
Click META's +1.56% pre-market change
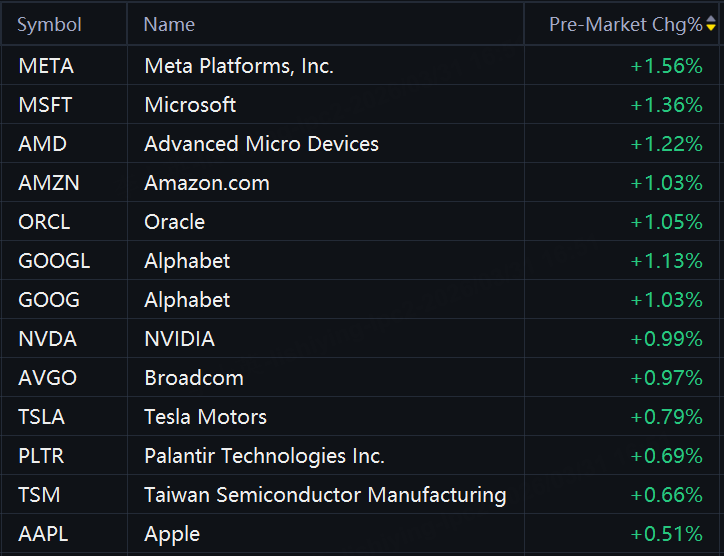click(666, 66)
